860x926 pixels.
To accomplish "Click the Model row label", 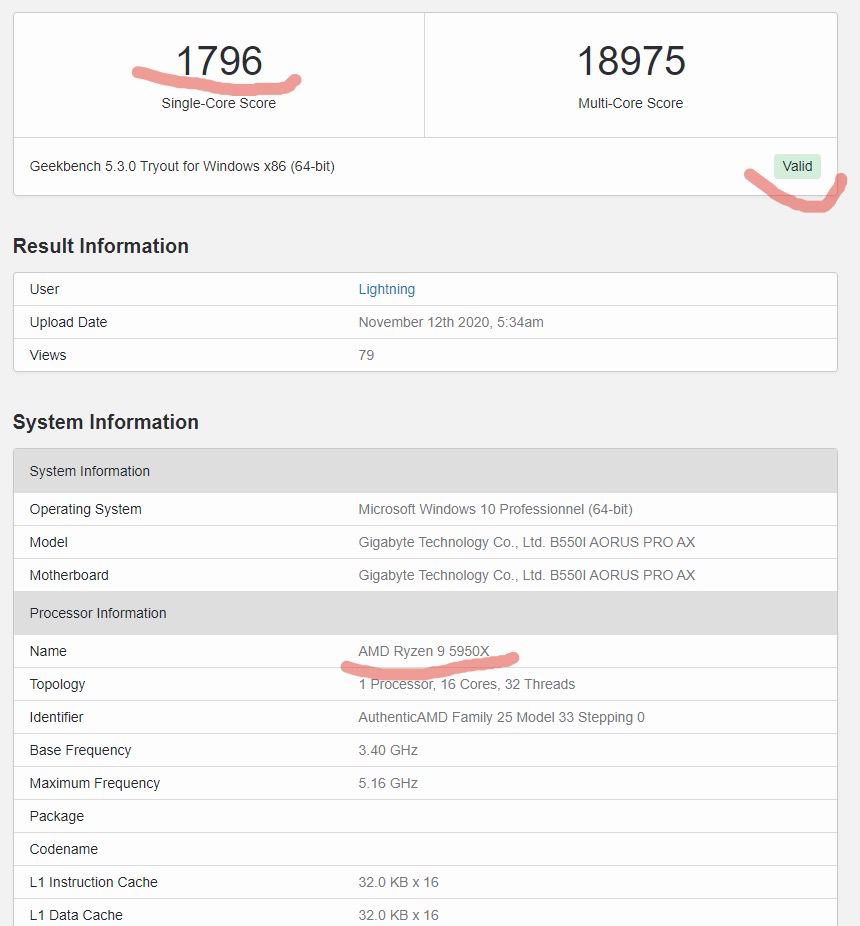I will (48, 543).
